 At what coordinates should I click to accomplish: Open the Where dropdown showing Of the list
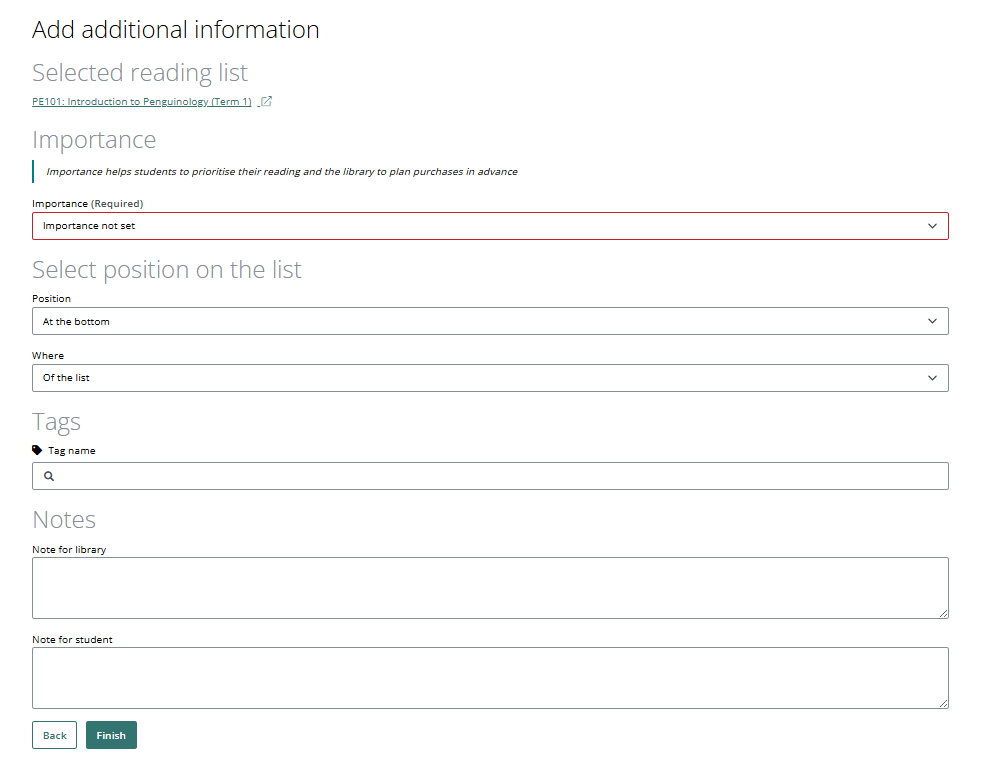pos(490,377)
